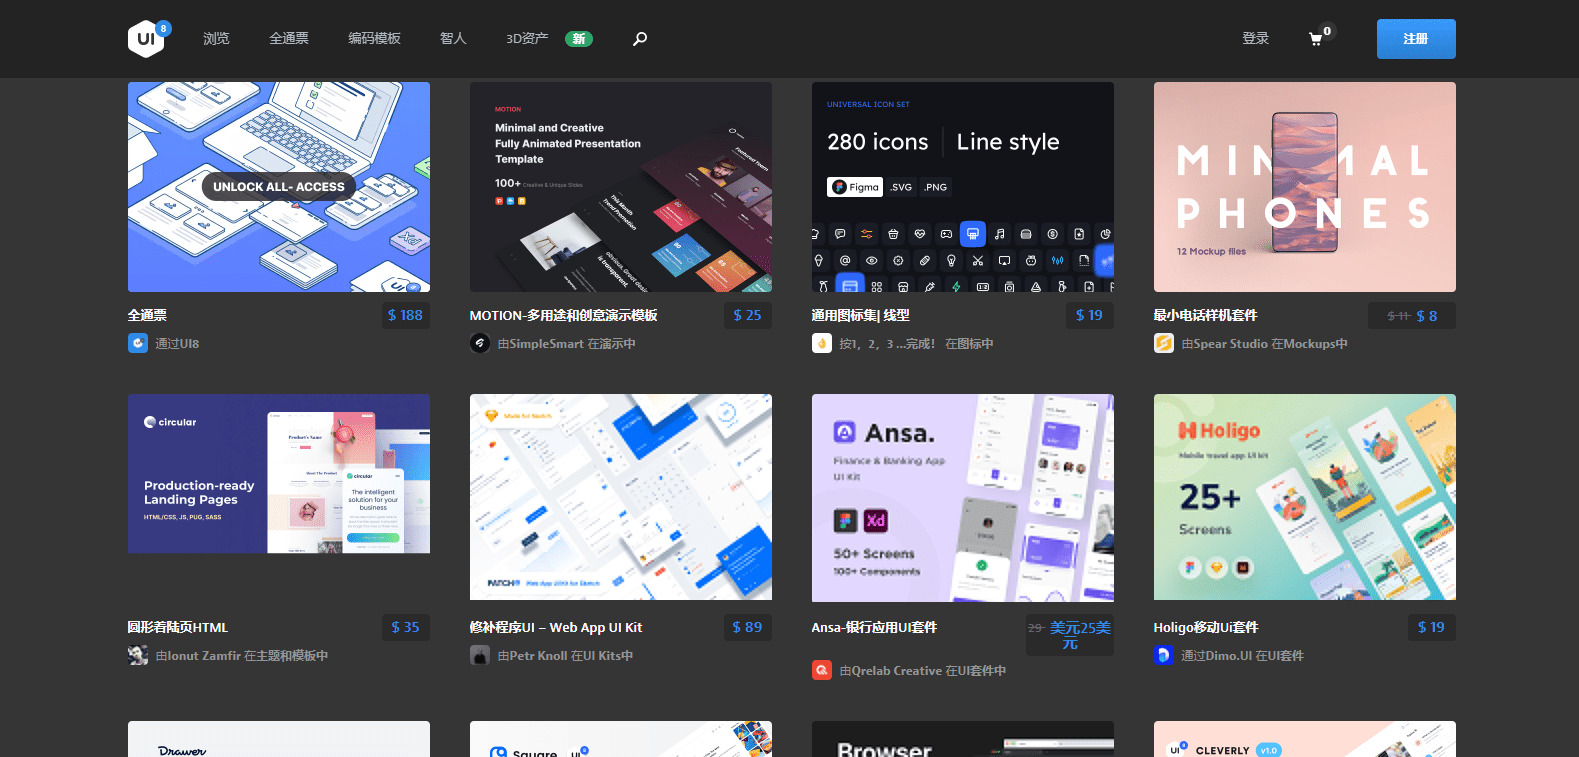Click Dimo.UI author avatar icon

click(1164, 655)
